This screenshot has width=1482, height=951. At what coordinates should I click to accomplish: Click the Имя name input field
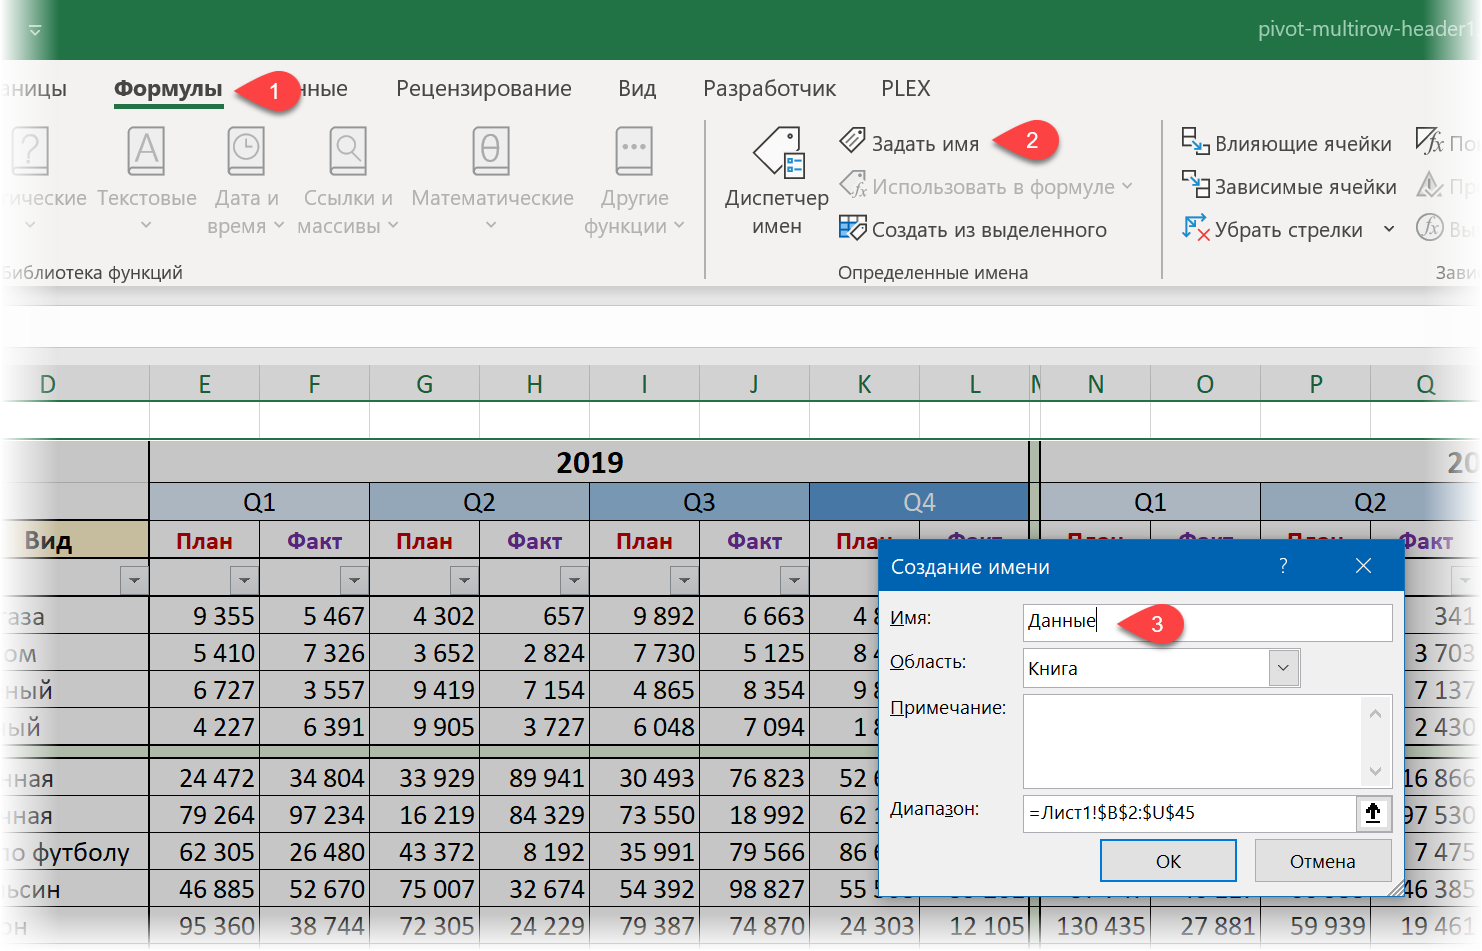[1208, 622]
